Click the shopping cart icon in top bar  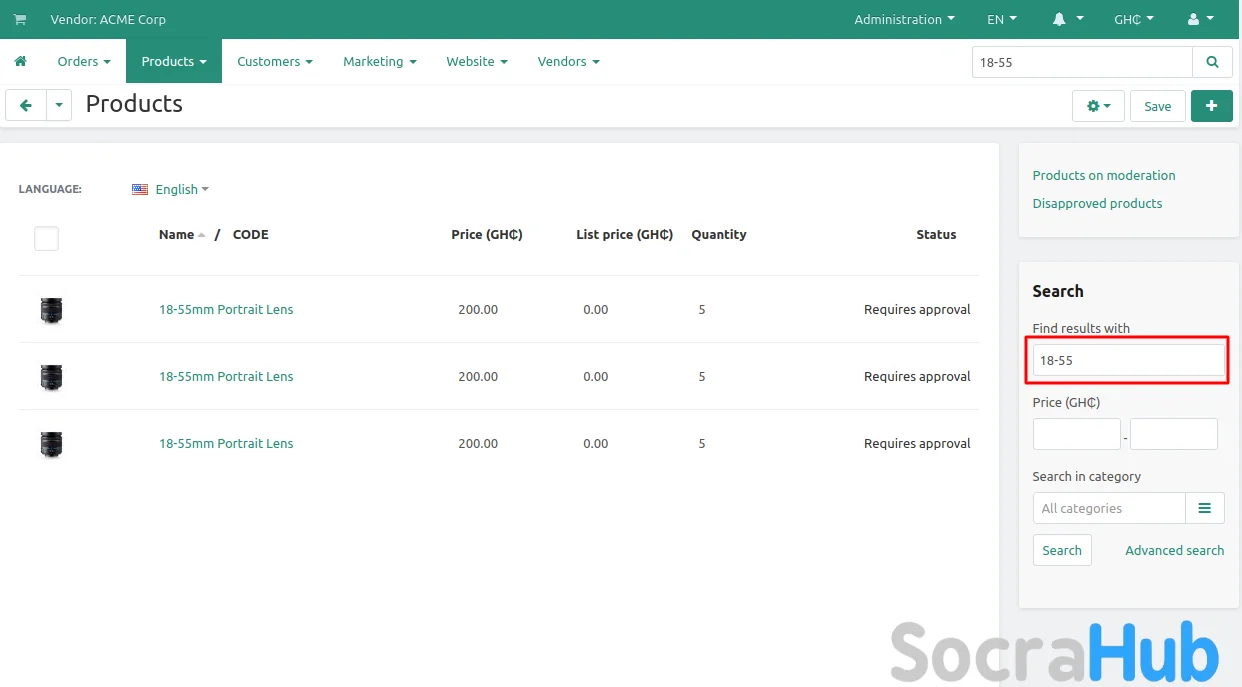pos(20,19)
